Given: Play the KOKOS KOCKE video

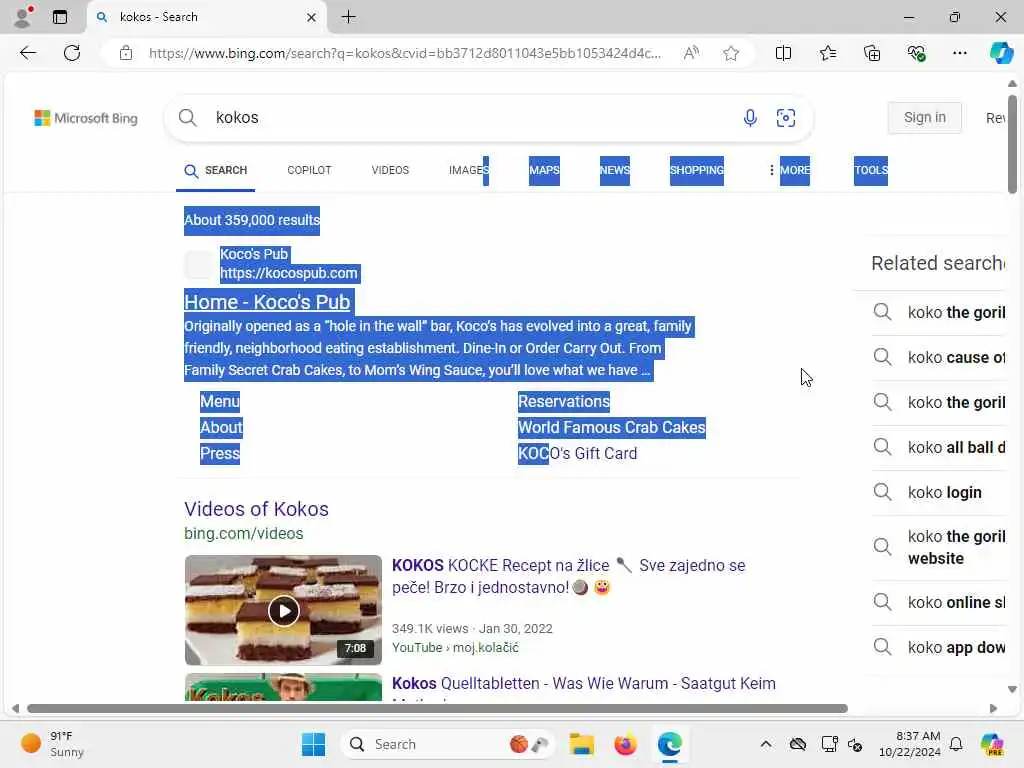Looking at the screenshot, I should (283, 611).
